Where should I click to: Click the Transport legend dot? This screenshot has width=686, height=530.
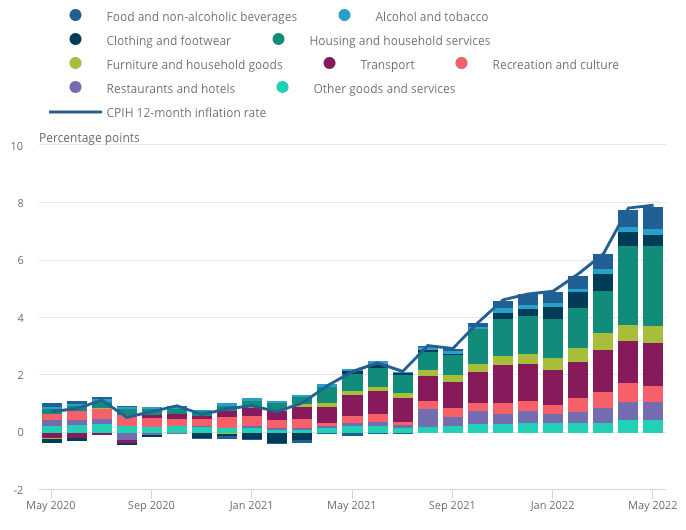330,64
